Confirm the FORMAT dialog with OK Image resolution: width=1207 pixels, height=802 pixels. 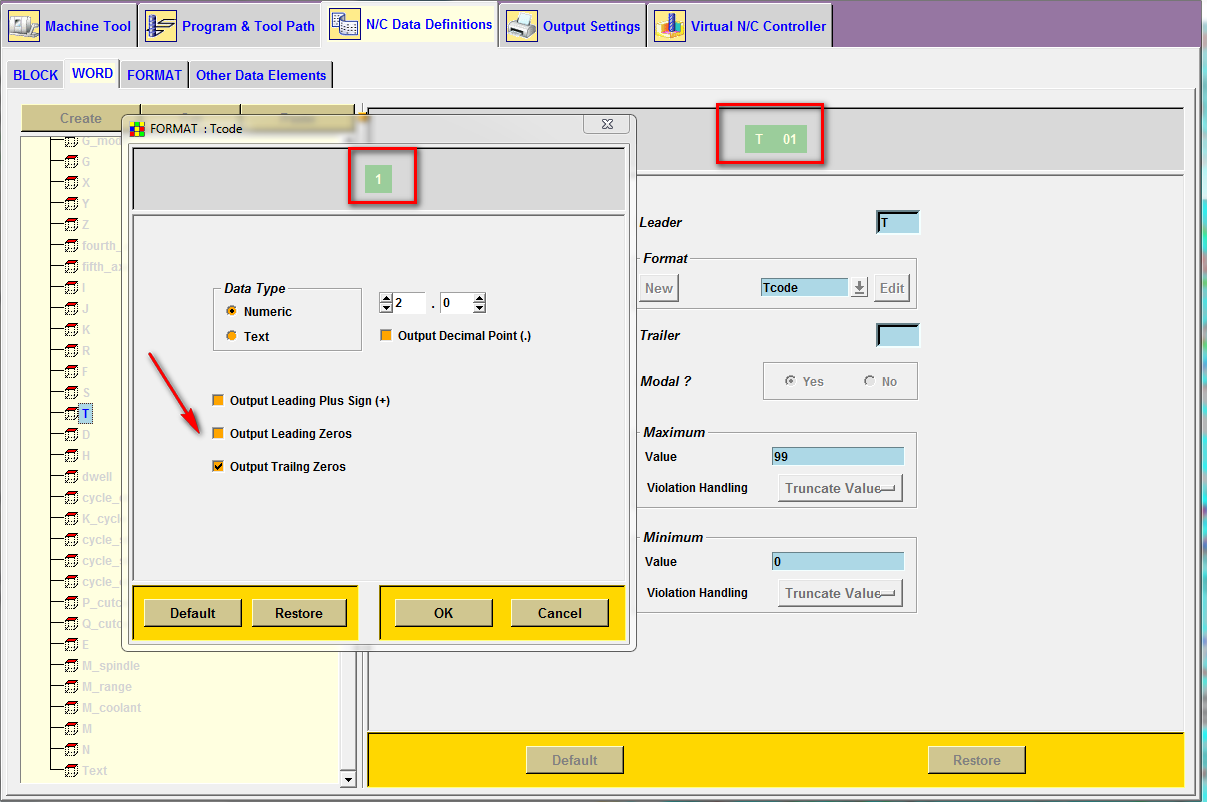[444, 613]
